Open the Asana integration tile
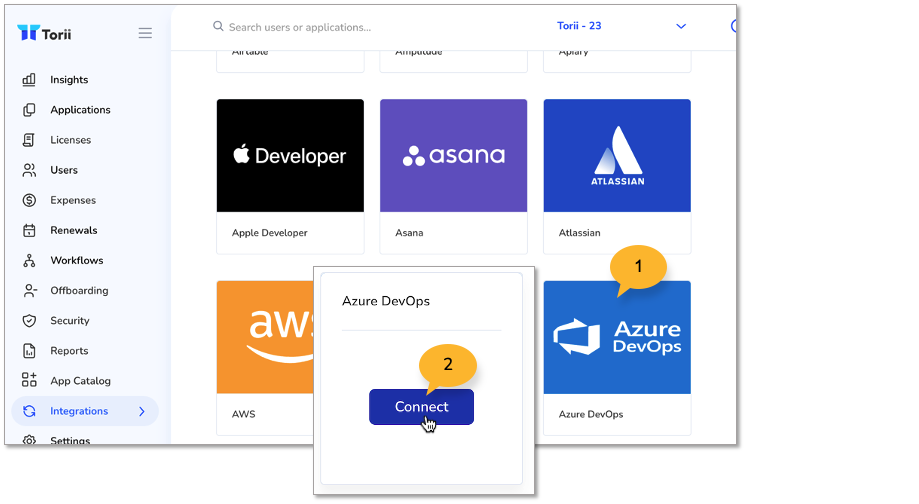 click(454, 176)
